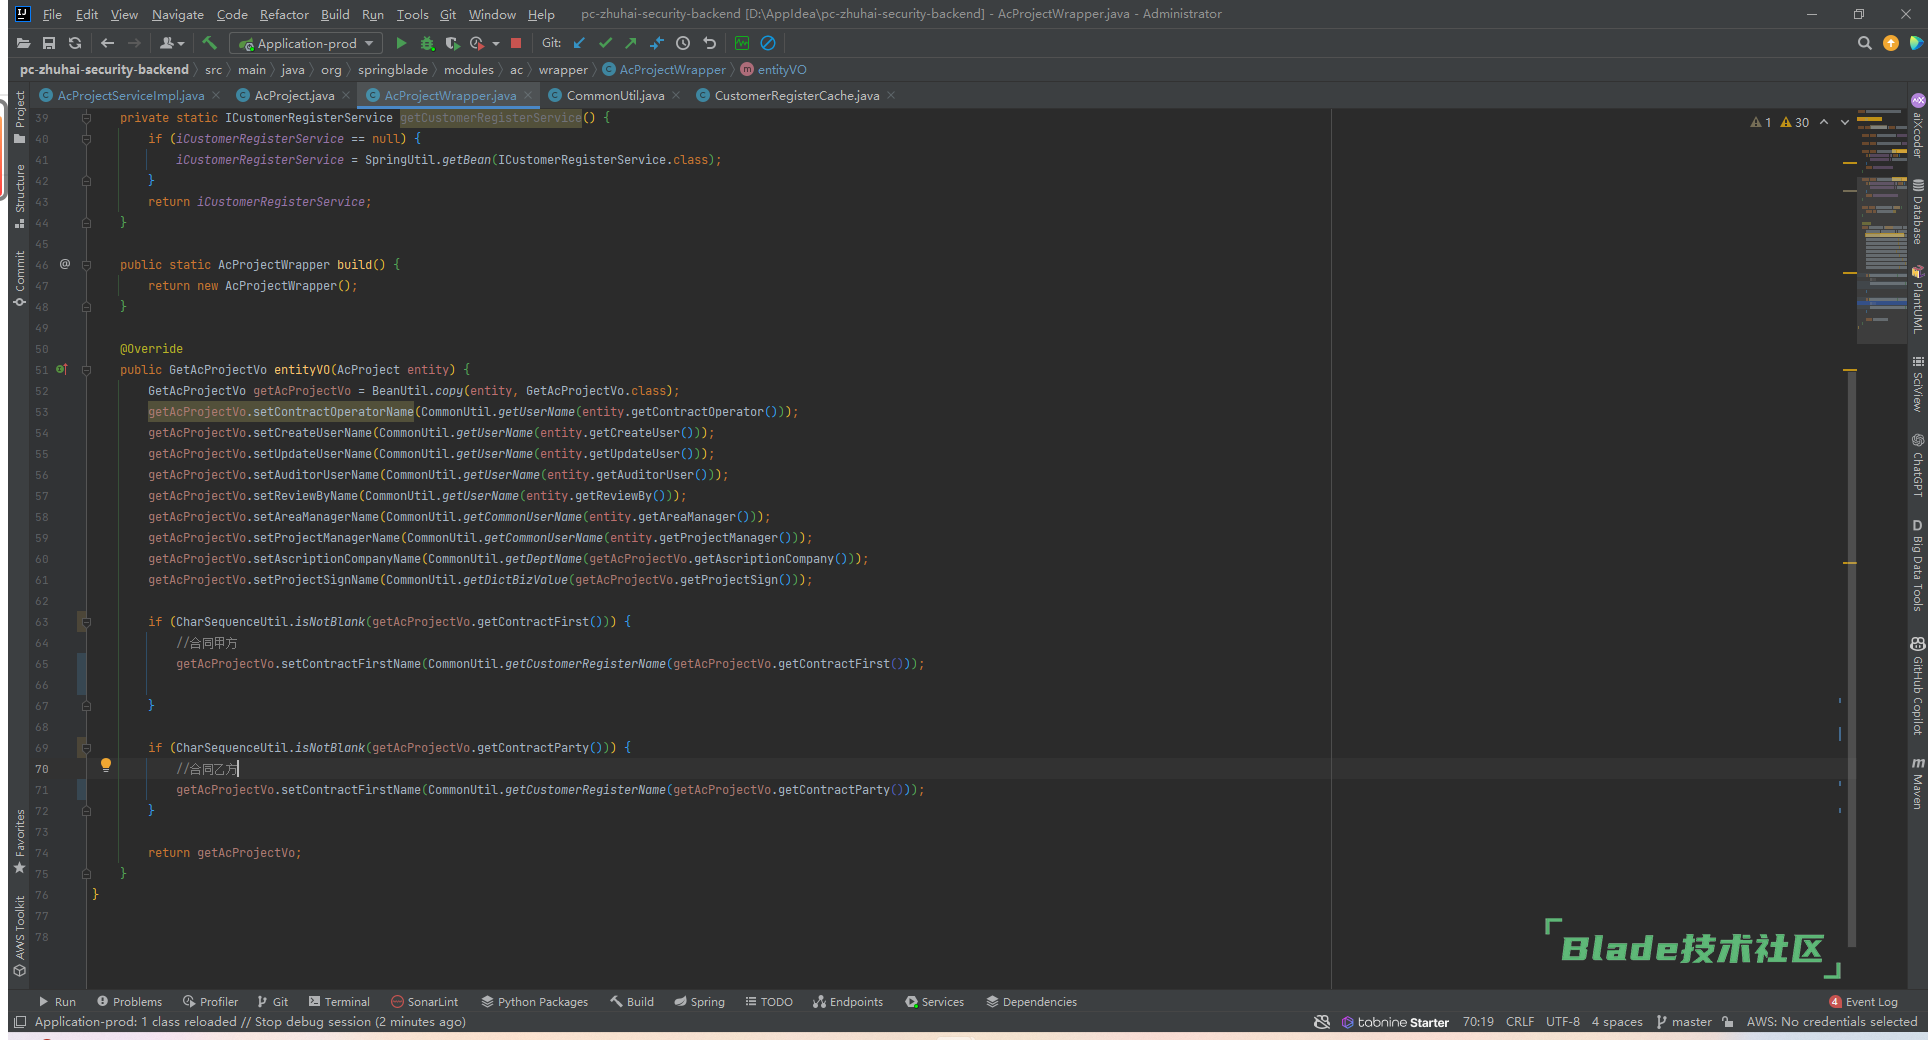This screenshot has width=1928, height=1040.
Task: Collapse the if block fold at line 63
Action: [86, 622]
